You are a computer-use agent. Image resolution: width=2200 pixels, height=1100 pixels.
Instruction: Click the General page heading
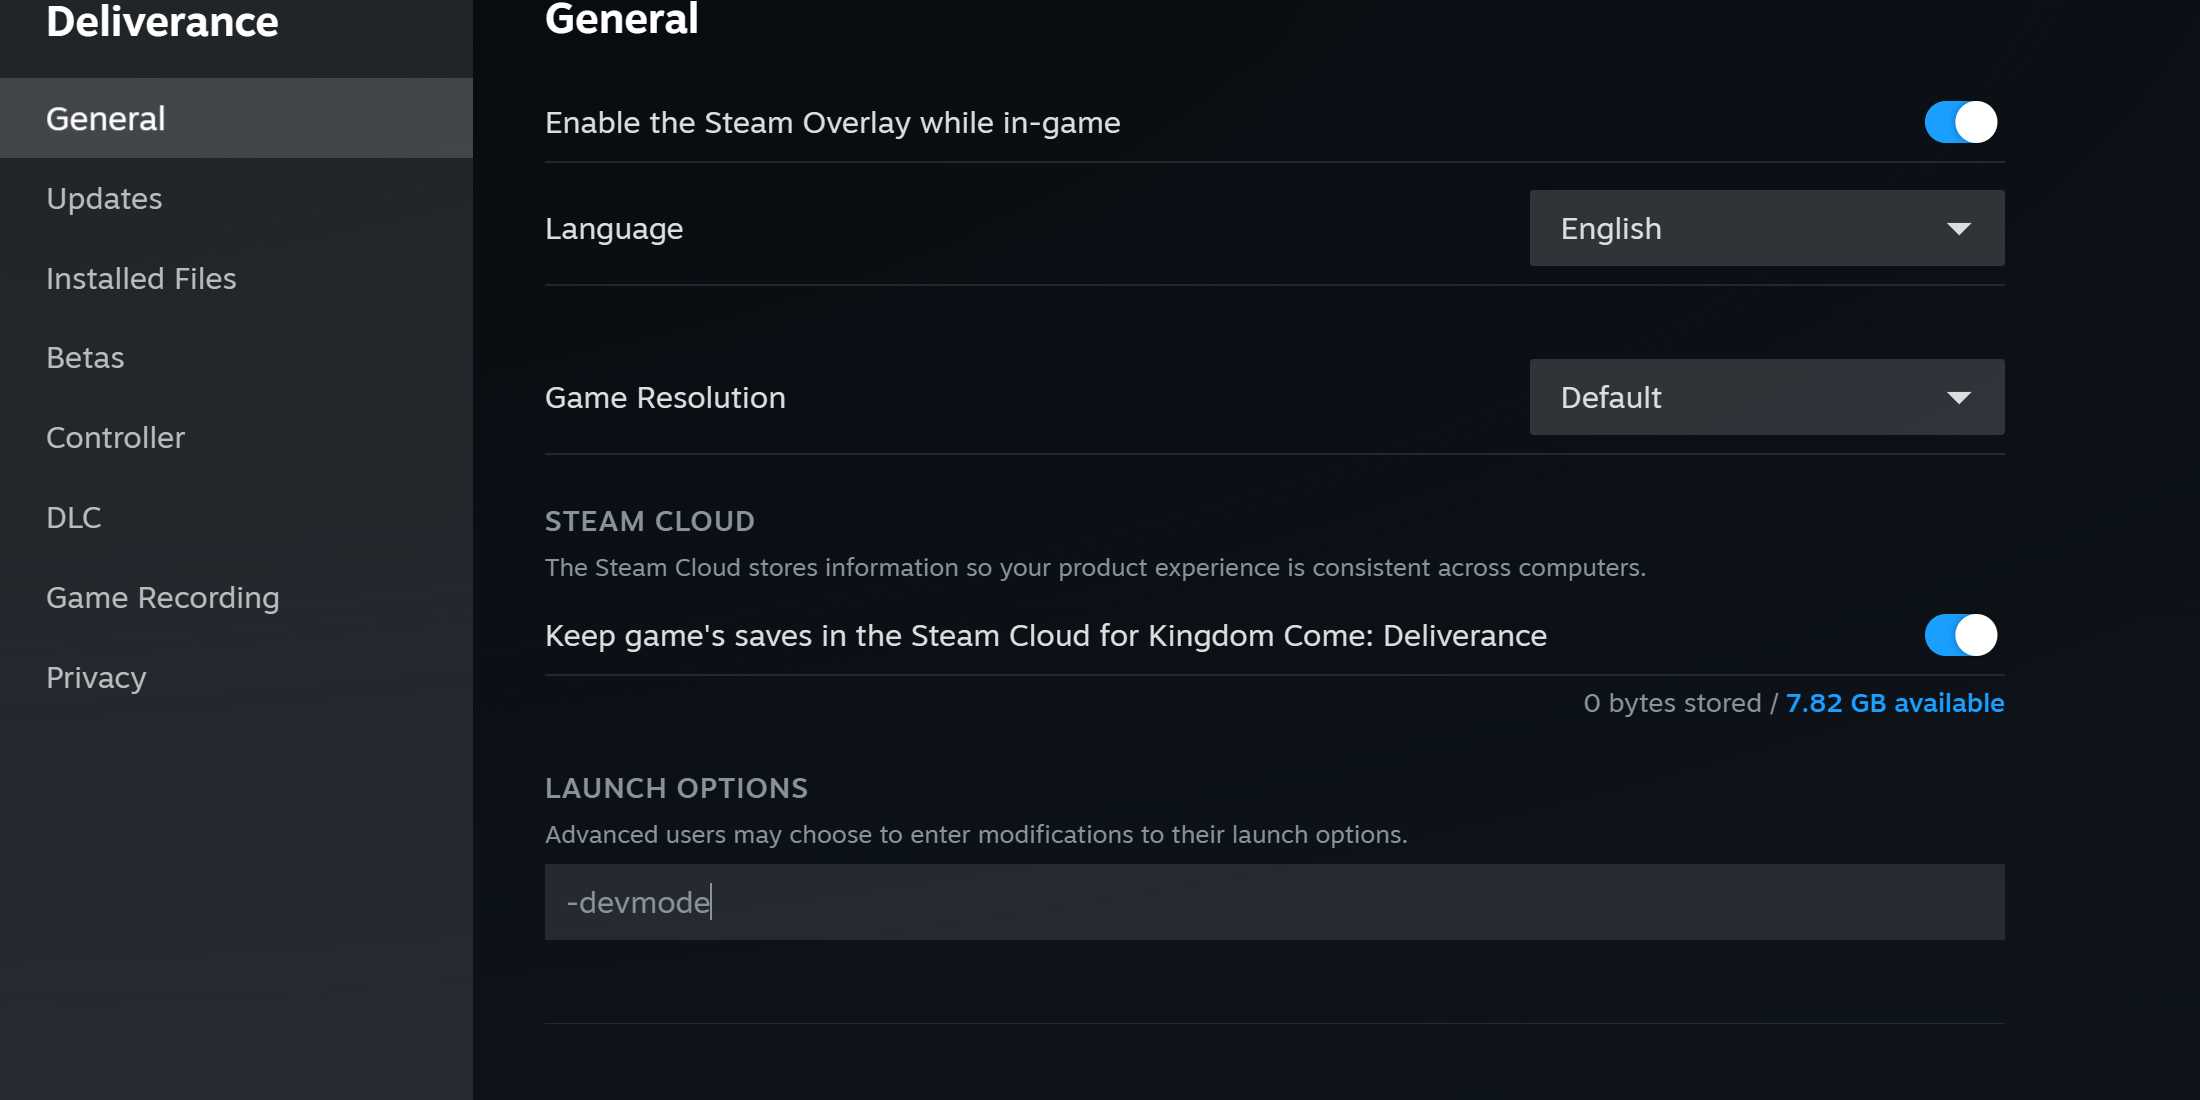tap(621, 19)
